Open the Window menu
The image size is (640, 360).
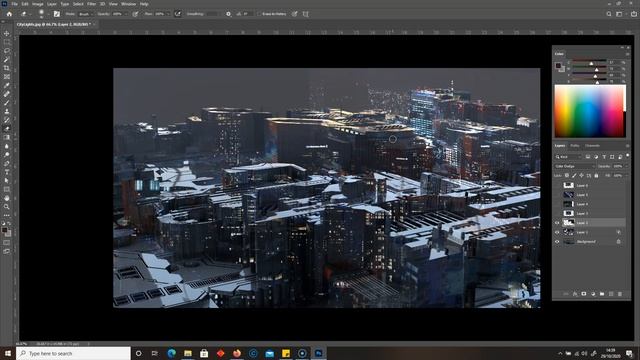(128, 4)
